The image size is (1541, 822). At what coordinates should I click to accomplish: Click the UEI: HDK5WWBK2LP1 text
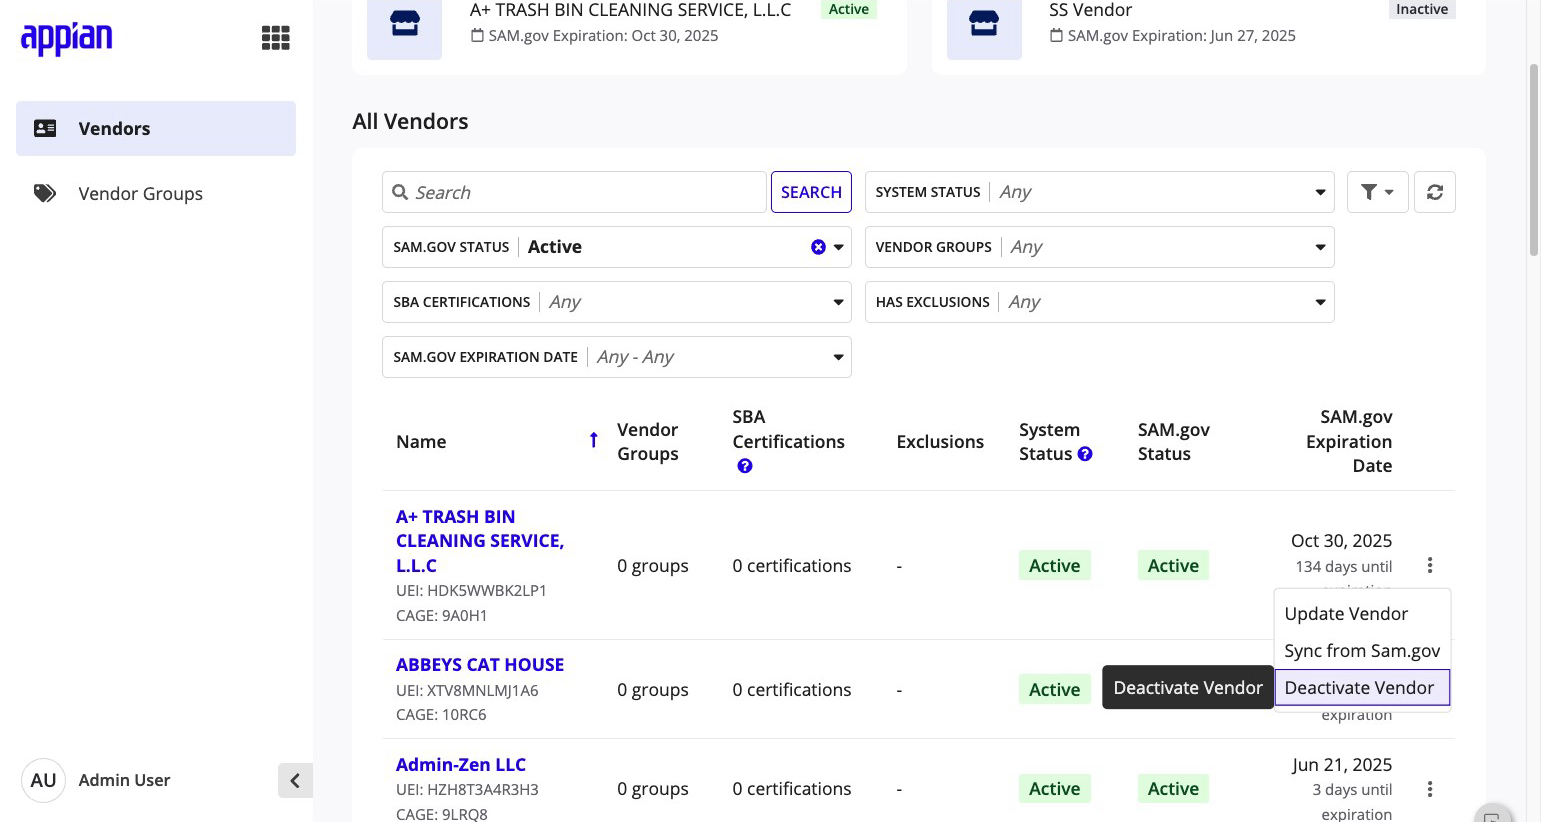471,591
